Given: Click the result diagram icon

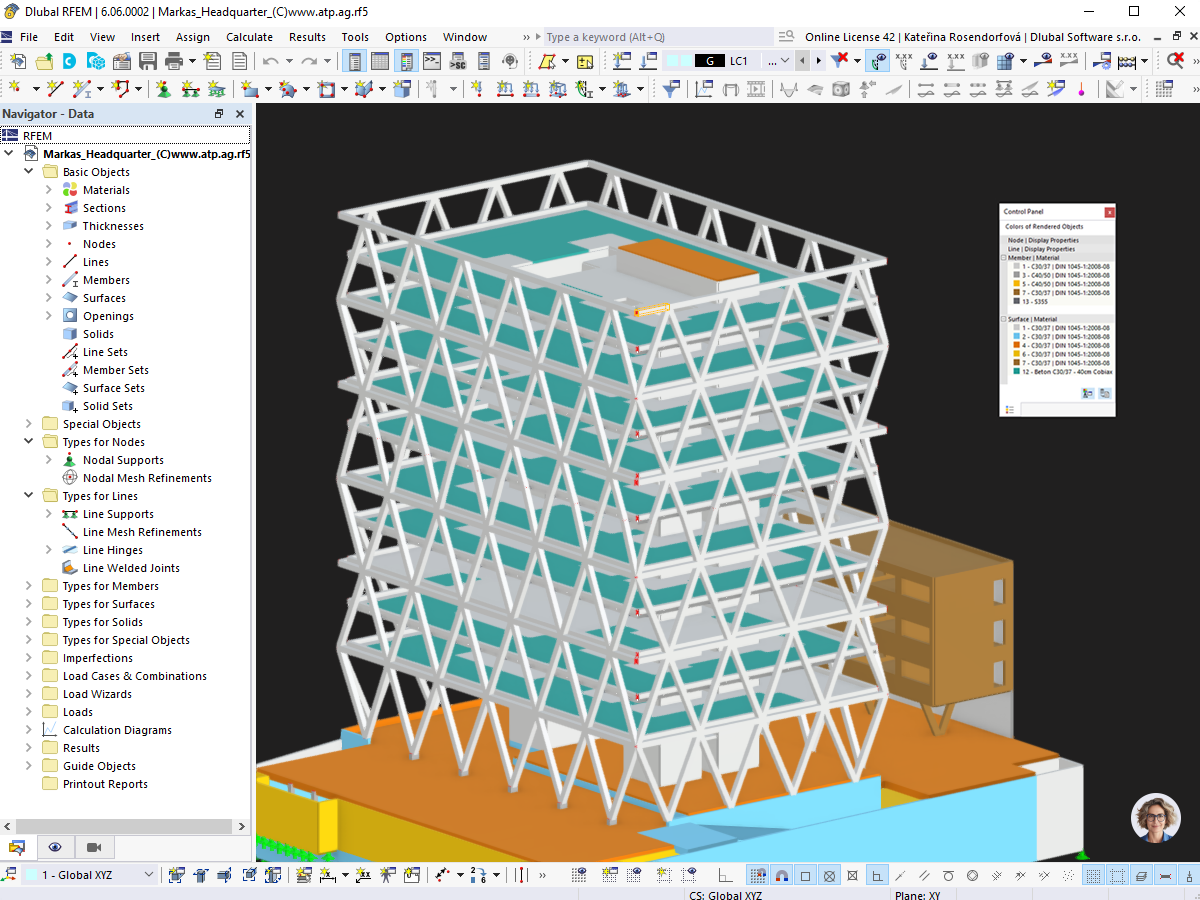Looking at the screenshot, I should coord(703,88).
